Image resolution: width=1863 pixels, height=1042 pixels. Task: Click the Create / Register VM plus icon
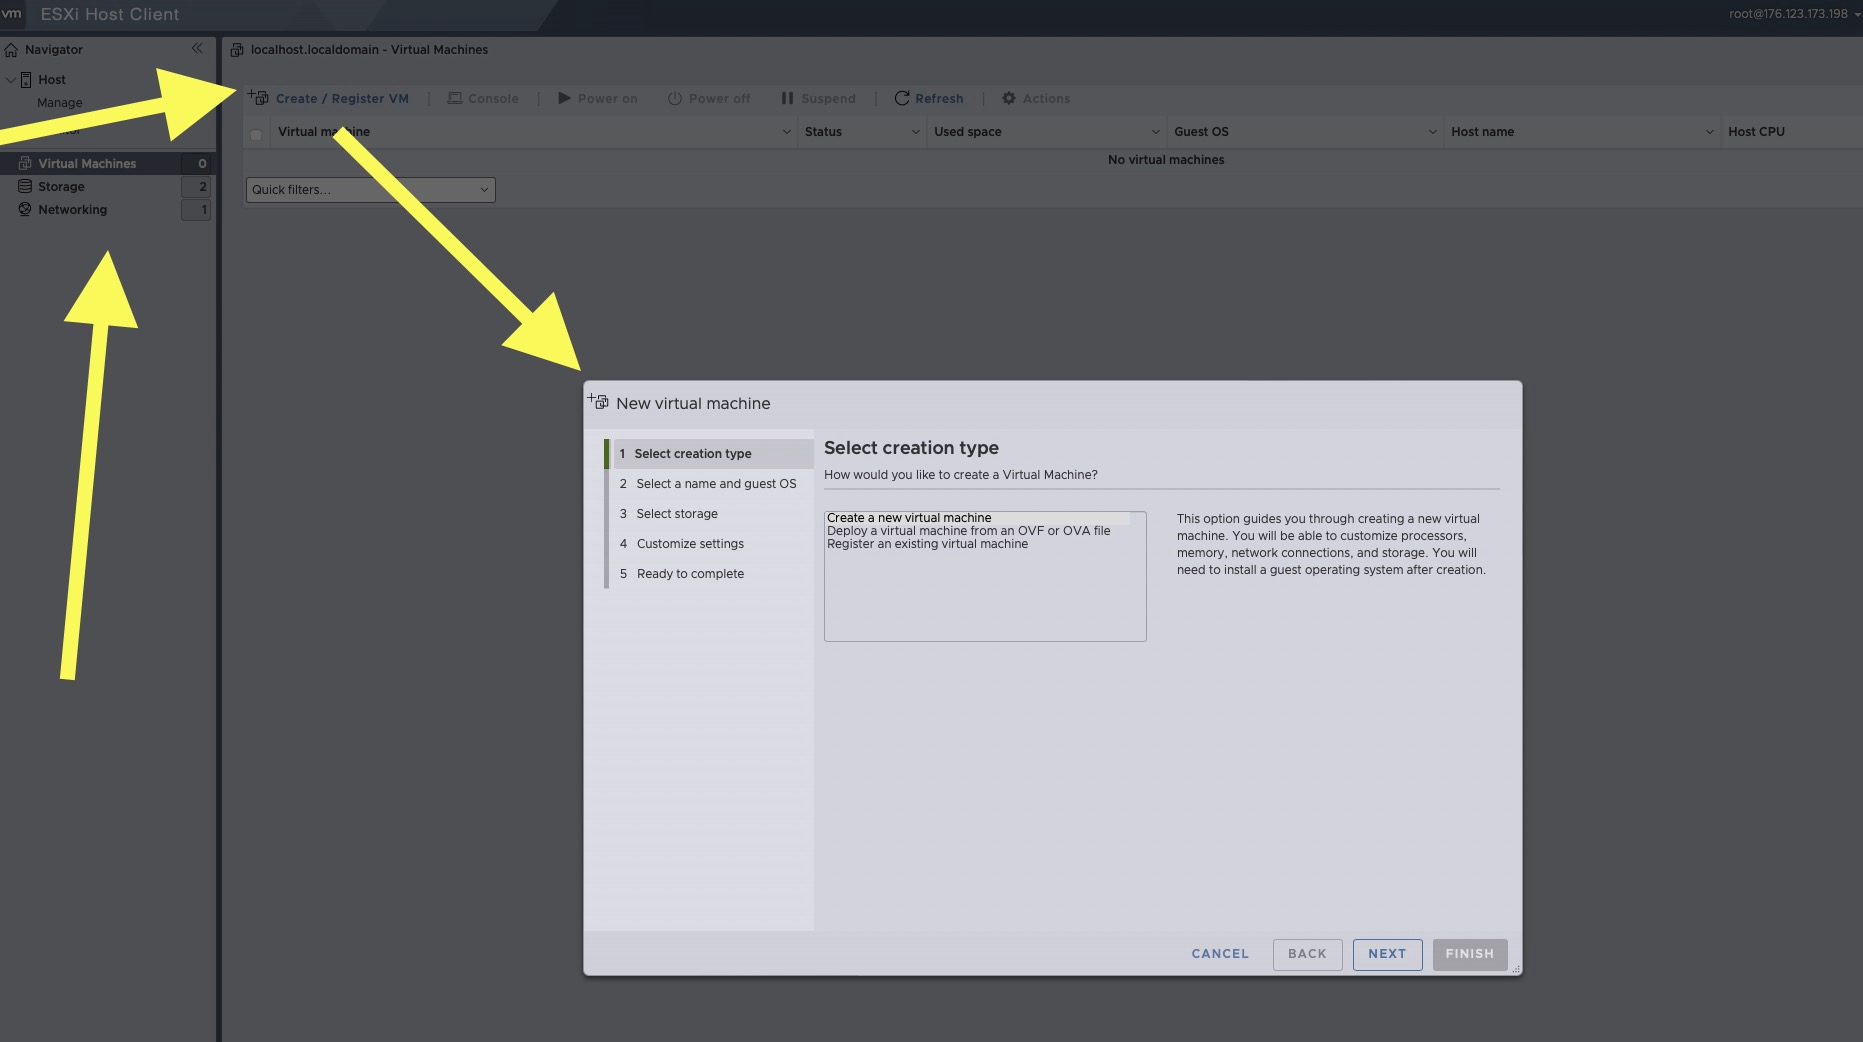(x=258, y=97)
